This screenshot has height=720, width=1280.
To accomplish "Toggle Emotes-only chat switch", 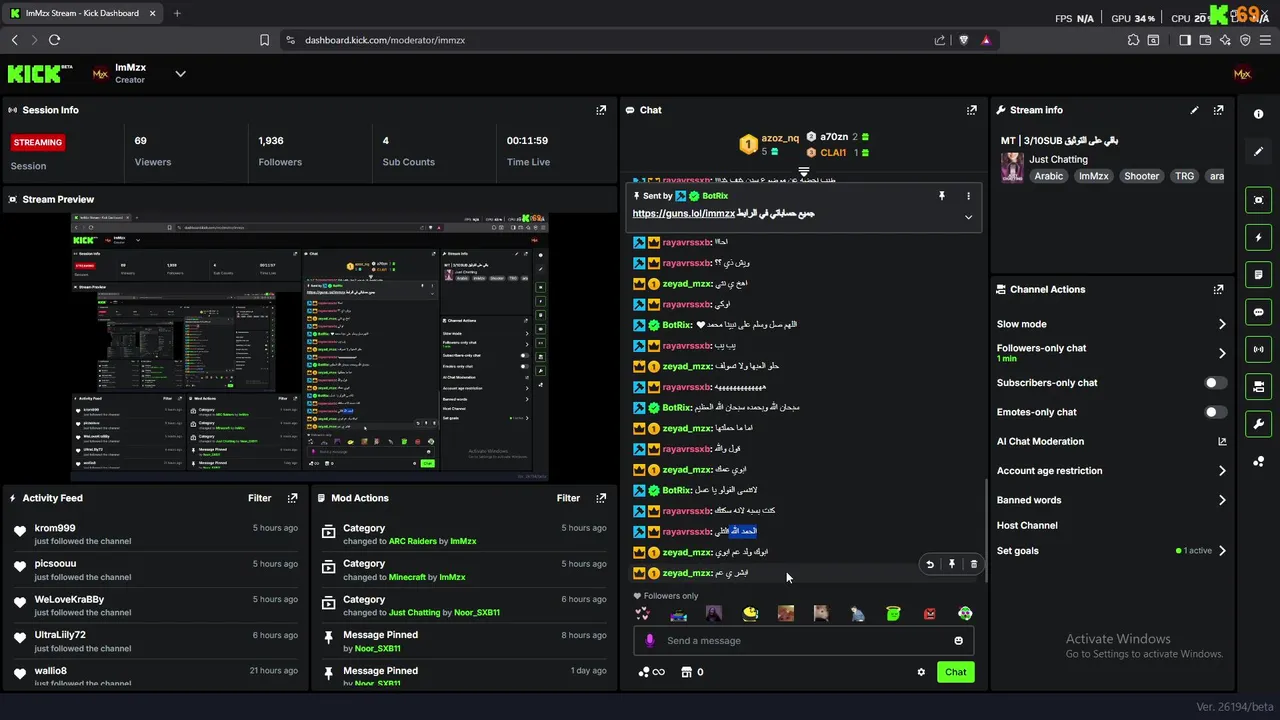I will (1215, 412).
